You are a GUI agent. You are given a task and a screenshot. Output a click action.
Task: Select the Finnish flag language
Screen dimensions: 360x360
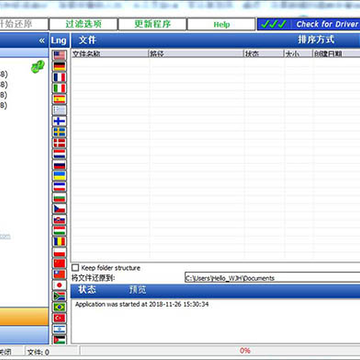point(60,121)
